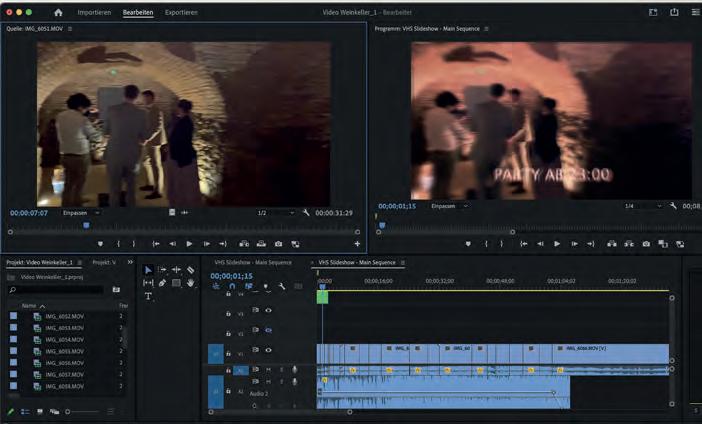This screenshot has height=424, width=702.
Task: Export frame with Program monitor camera icon
Action: pyautogui.click(x=646, y=244)
